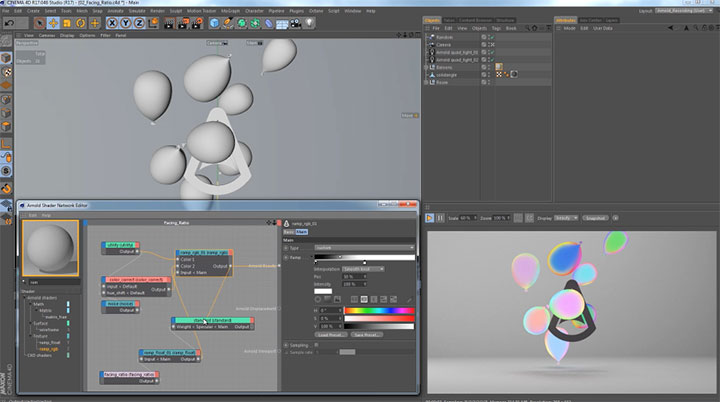Click the green array modeling icon
The height and width of the screenshot is (402, 720).
click(255, 23)
